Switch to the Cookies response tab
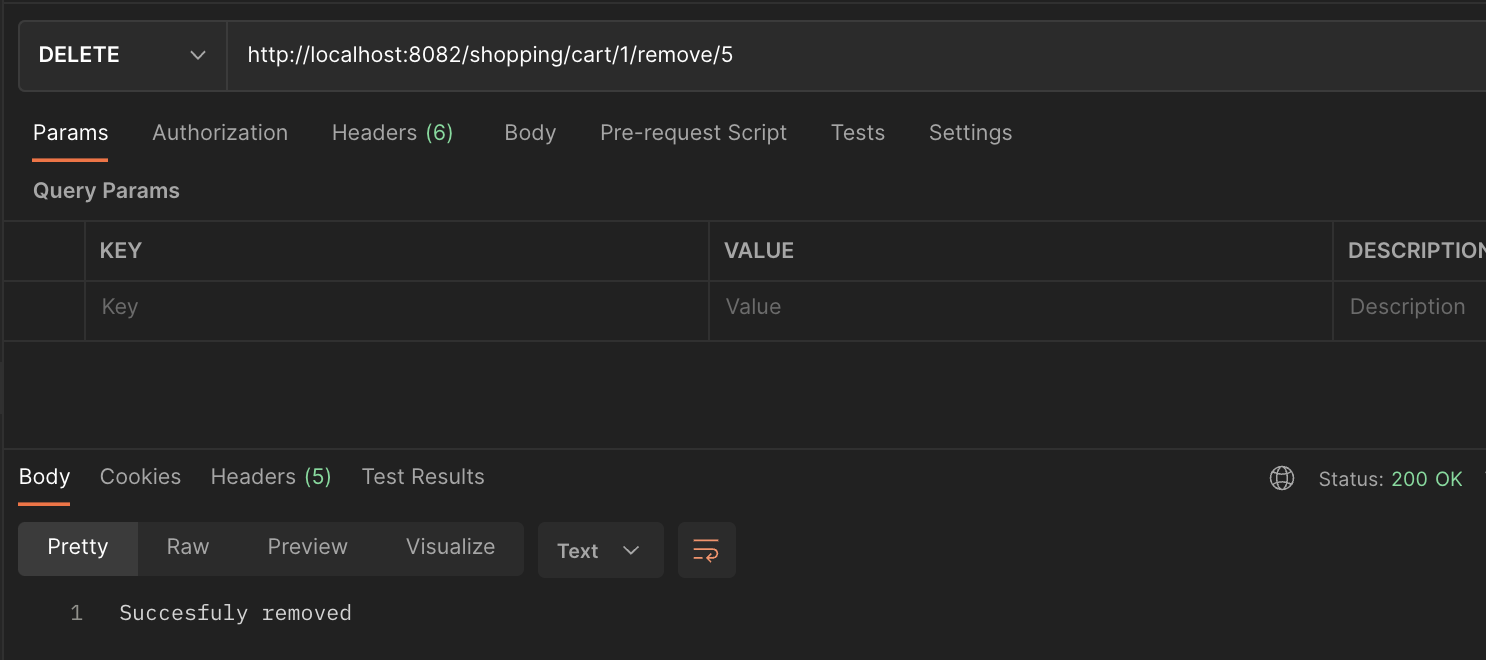Screen dimensions: 1486x660 tap(139, 476)
